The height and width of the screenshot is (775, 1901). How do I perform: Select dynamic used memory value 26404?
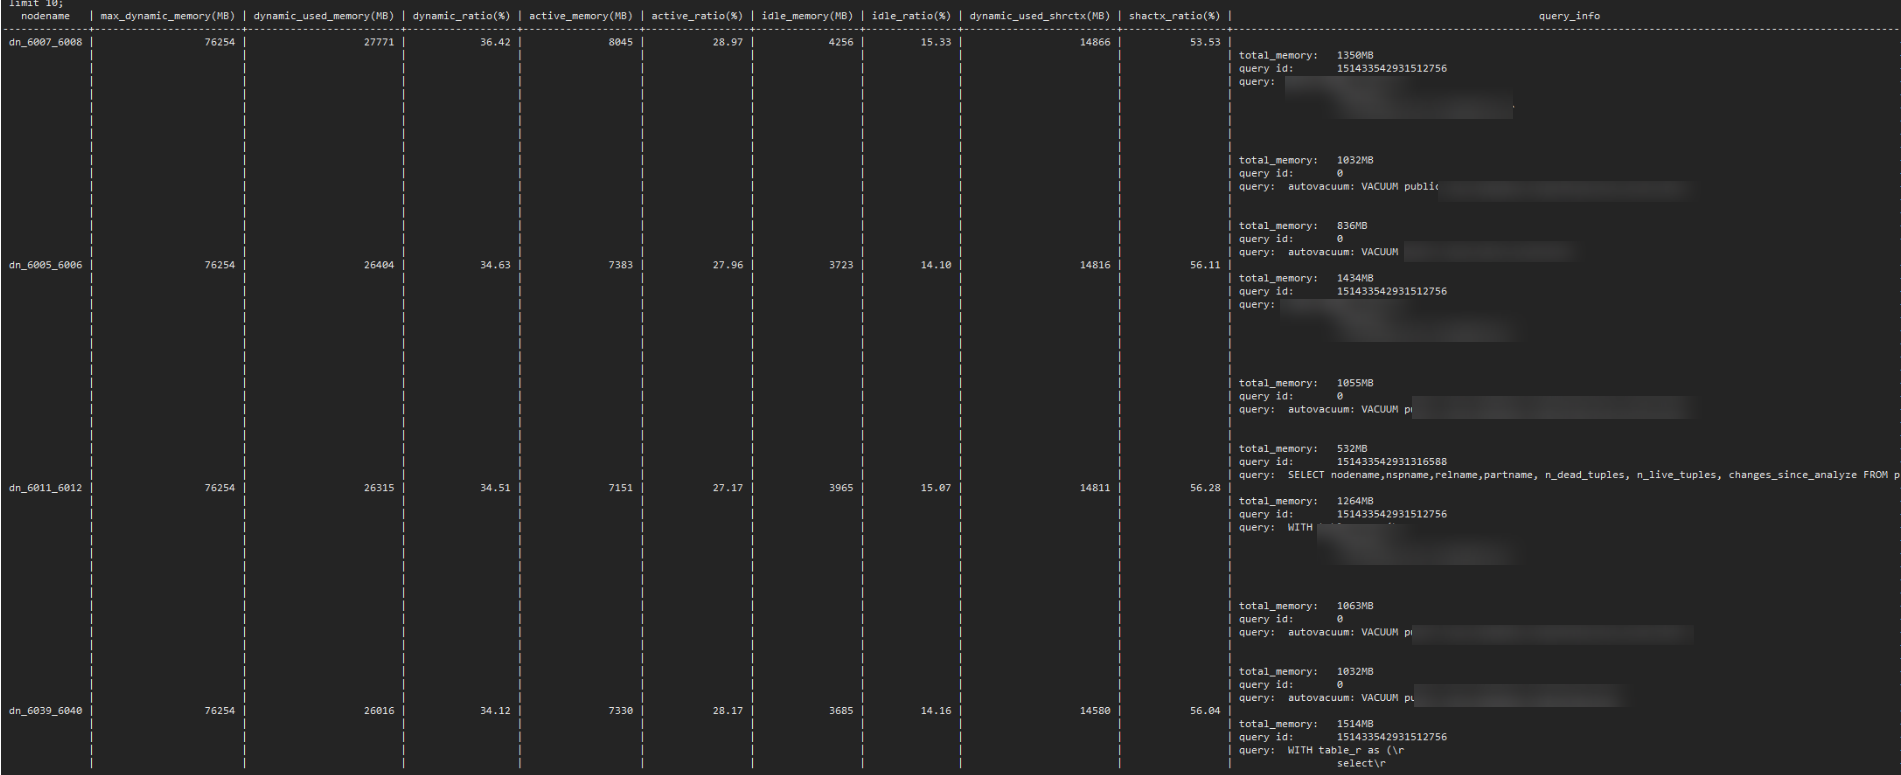coord(379,265)
